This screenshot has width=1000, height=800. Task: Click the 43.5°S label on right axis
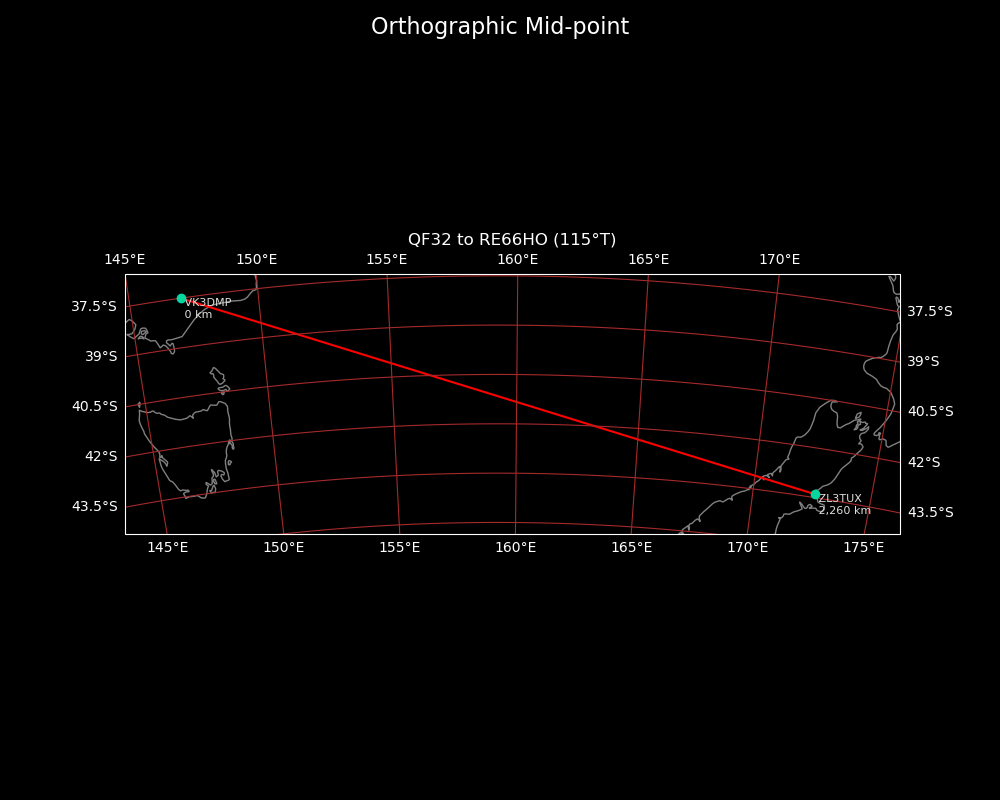(x=930, y=512)
